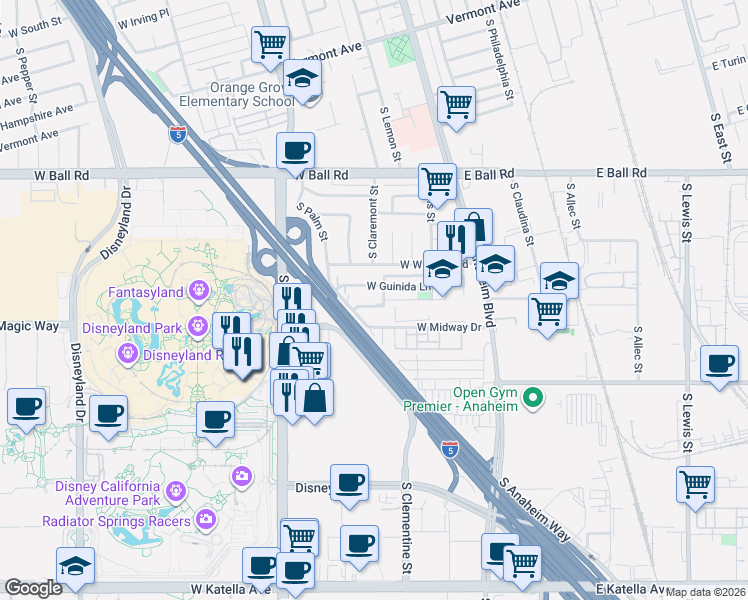
Task: Click the Disneyland Park purple pin
Action: 197,327
